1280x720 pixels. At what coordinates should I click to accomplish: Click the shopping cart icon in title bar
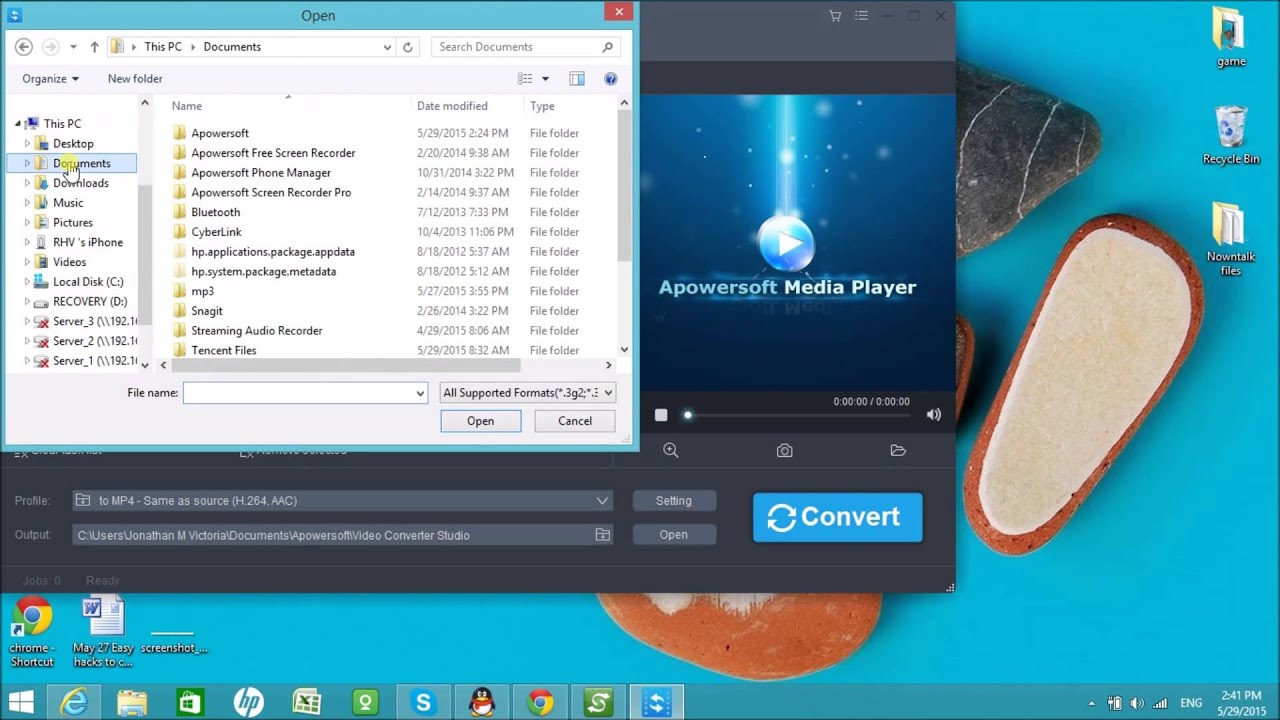coord(835,16)
